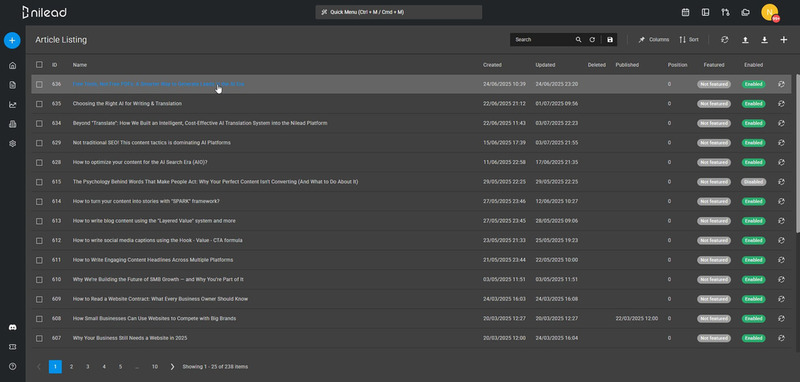
Task: Sort by the Created column header
Action: 492,65
